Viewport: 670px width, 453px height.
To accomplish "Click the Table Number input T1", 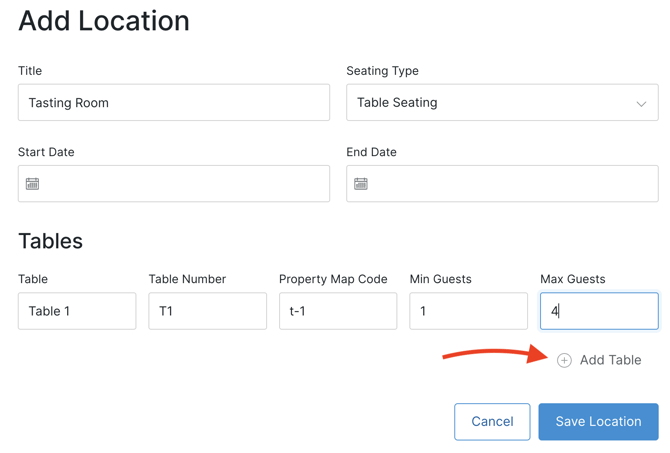I will pos(207,311).
